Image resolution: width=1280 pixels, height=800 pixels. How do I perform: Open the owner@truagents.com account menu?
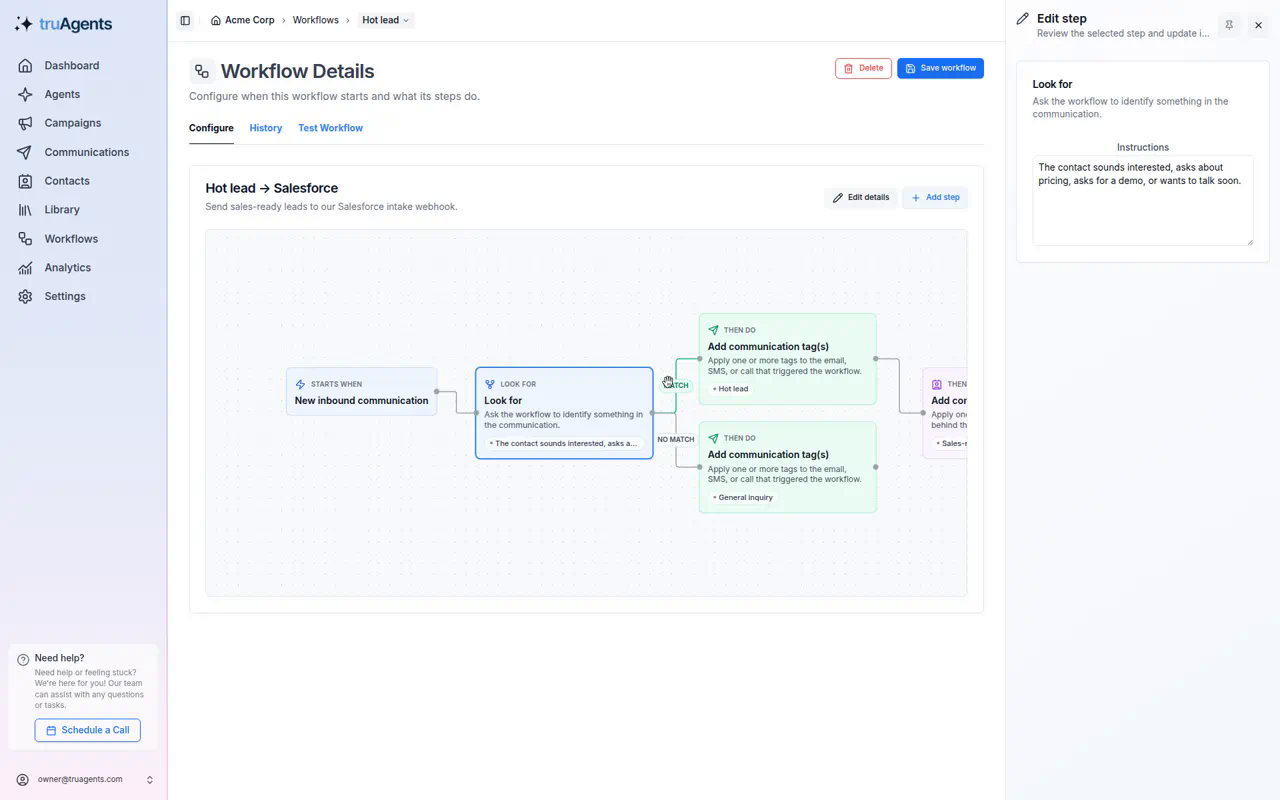(84, 780)
